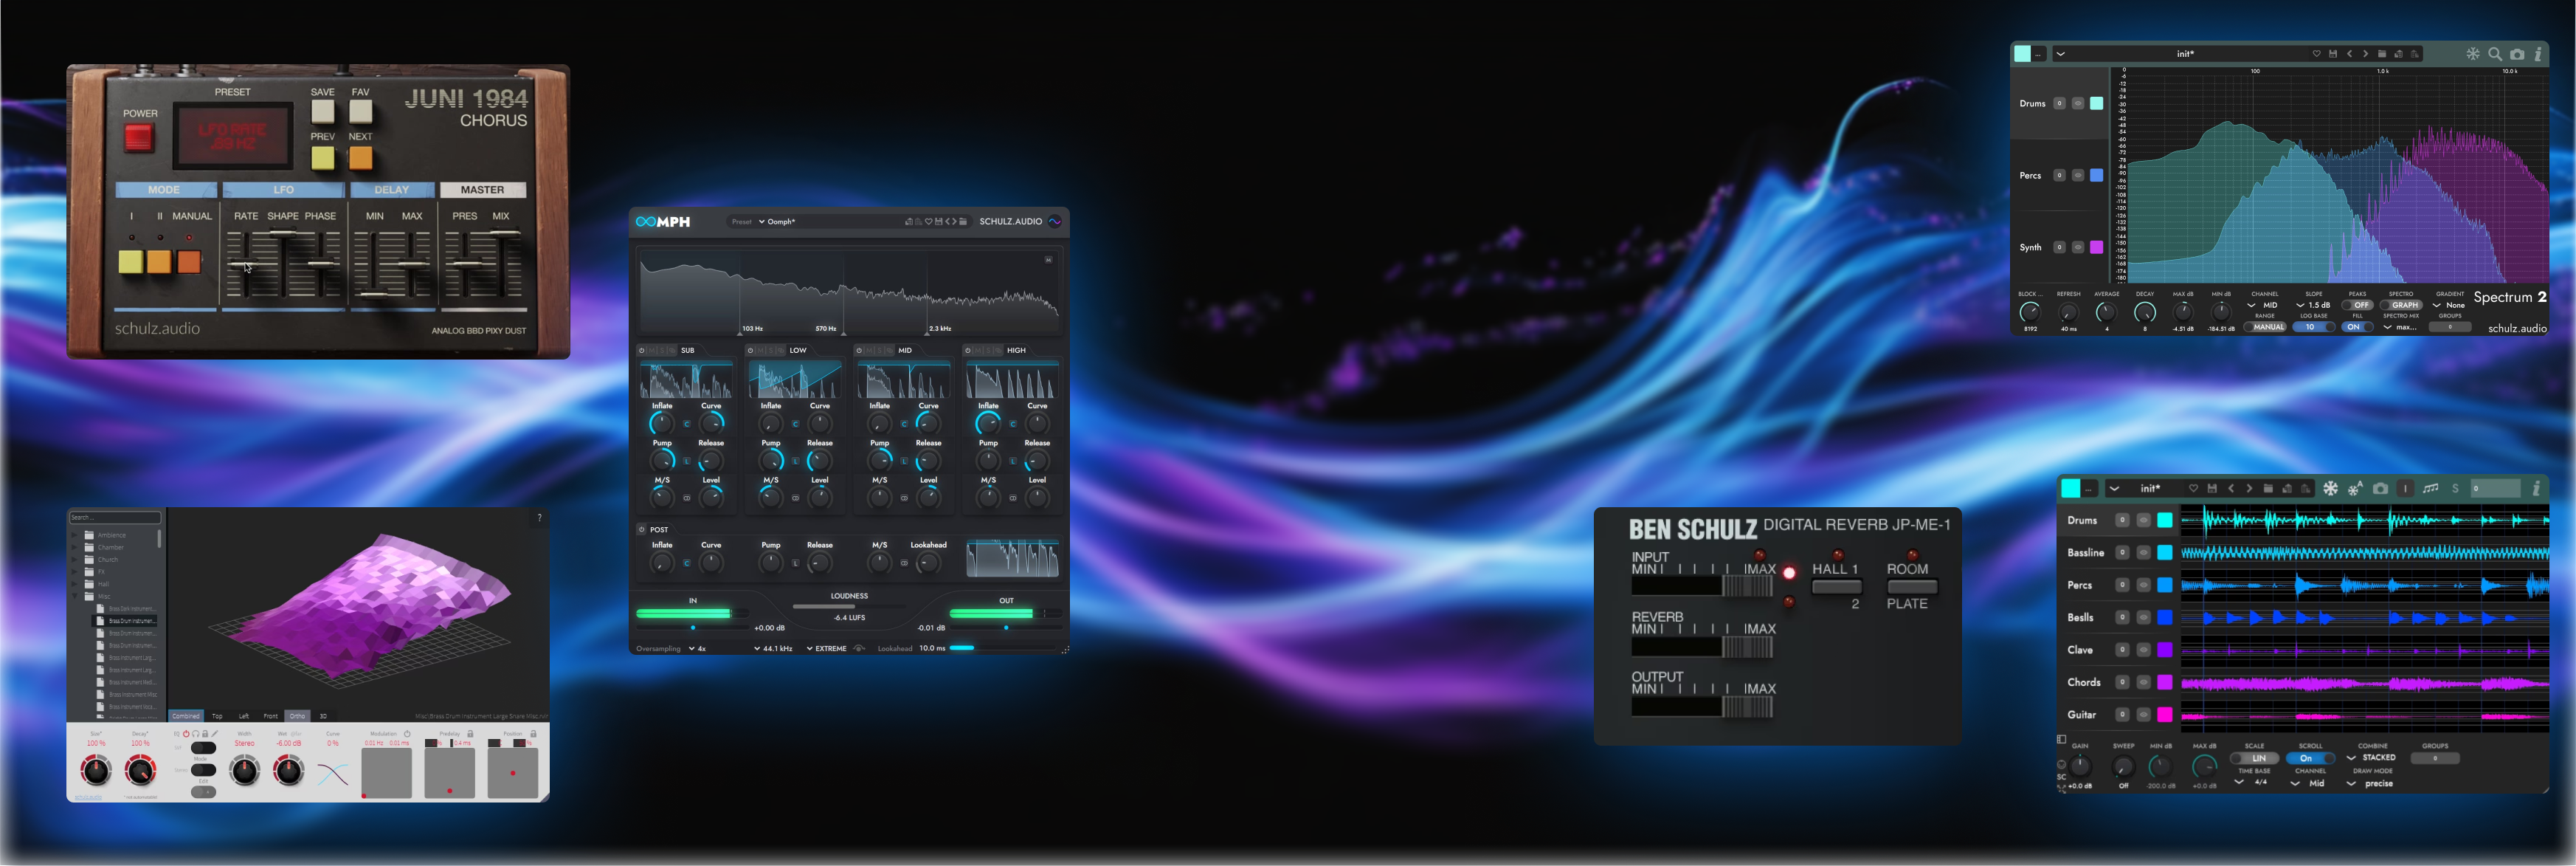Click the Predelay lock icon
Screen dimensions: 2576x866
tap(470, 734)
